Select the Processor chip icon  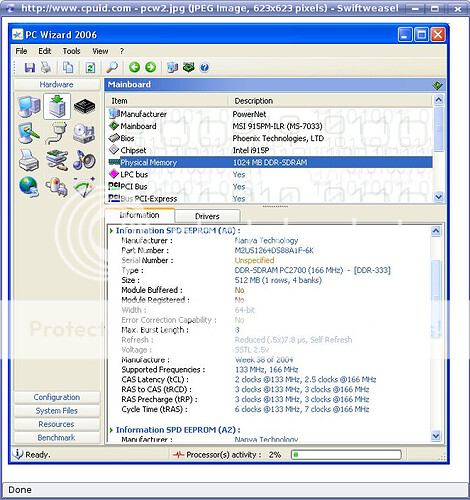click(84, 106)
